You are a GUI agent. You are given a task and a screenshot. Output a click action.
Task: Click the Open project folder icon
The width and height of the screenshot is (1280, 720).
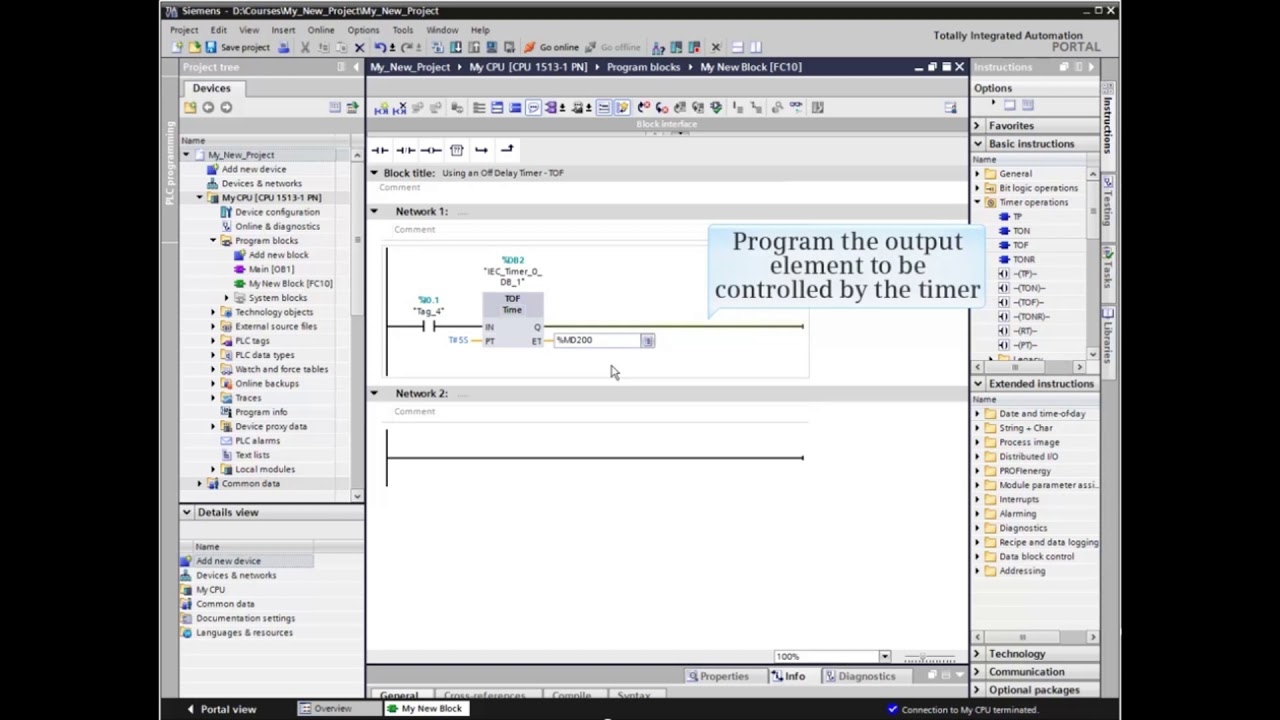pyautogui.click(x=194, y=47)
